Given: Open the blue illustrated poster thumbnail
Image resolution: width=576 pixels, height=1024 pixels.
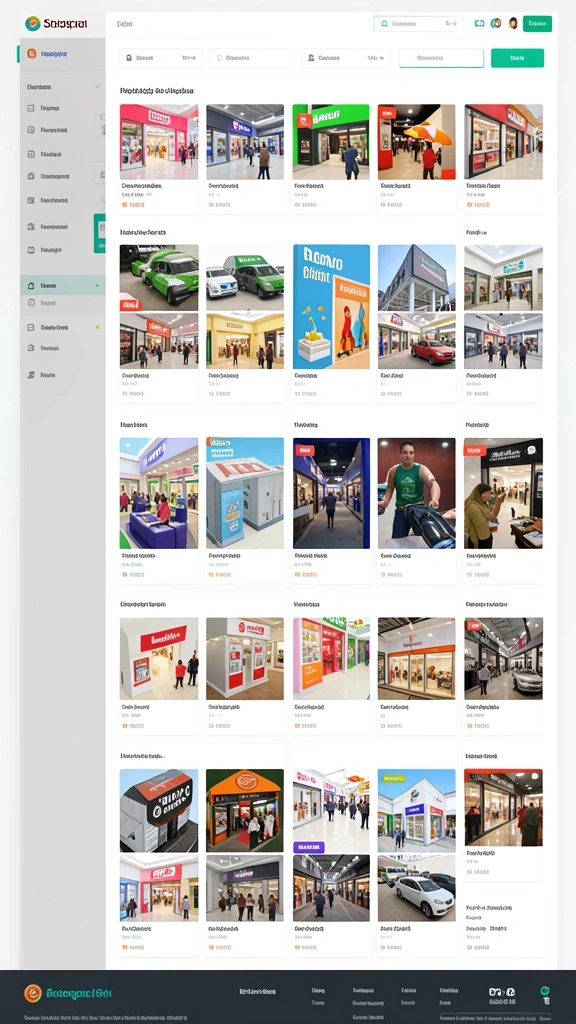Looking at the screenshot, I should click(331, 307).
